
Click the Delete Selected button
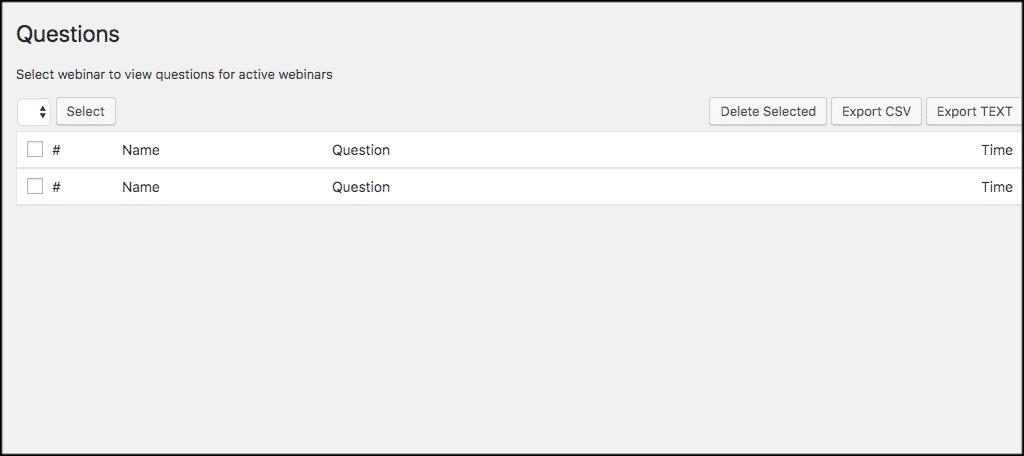click(768, 112)
